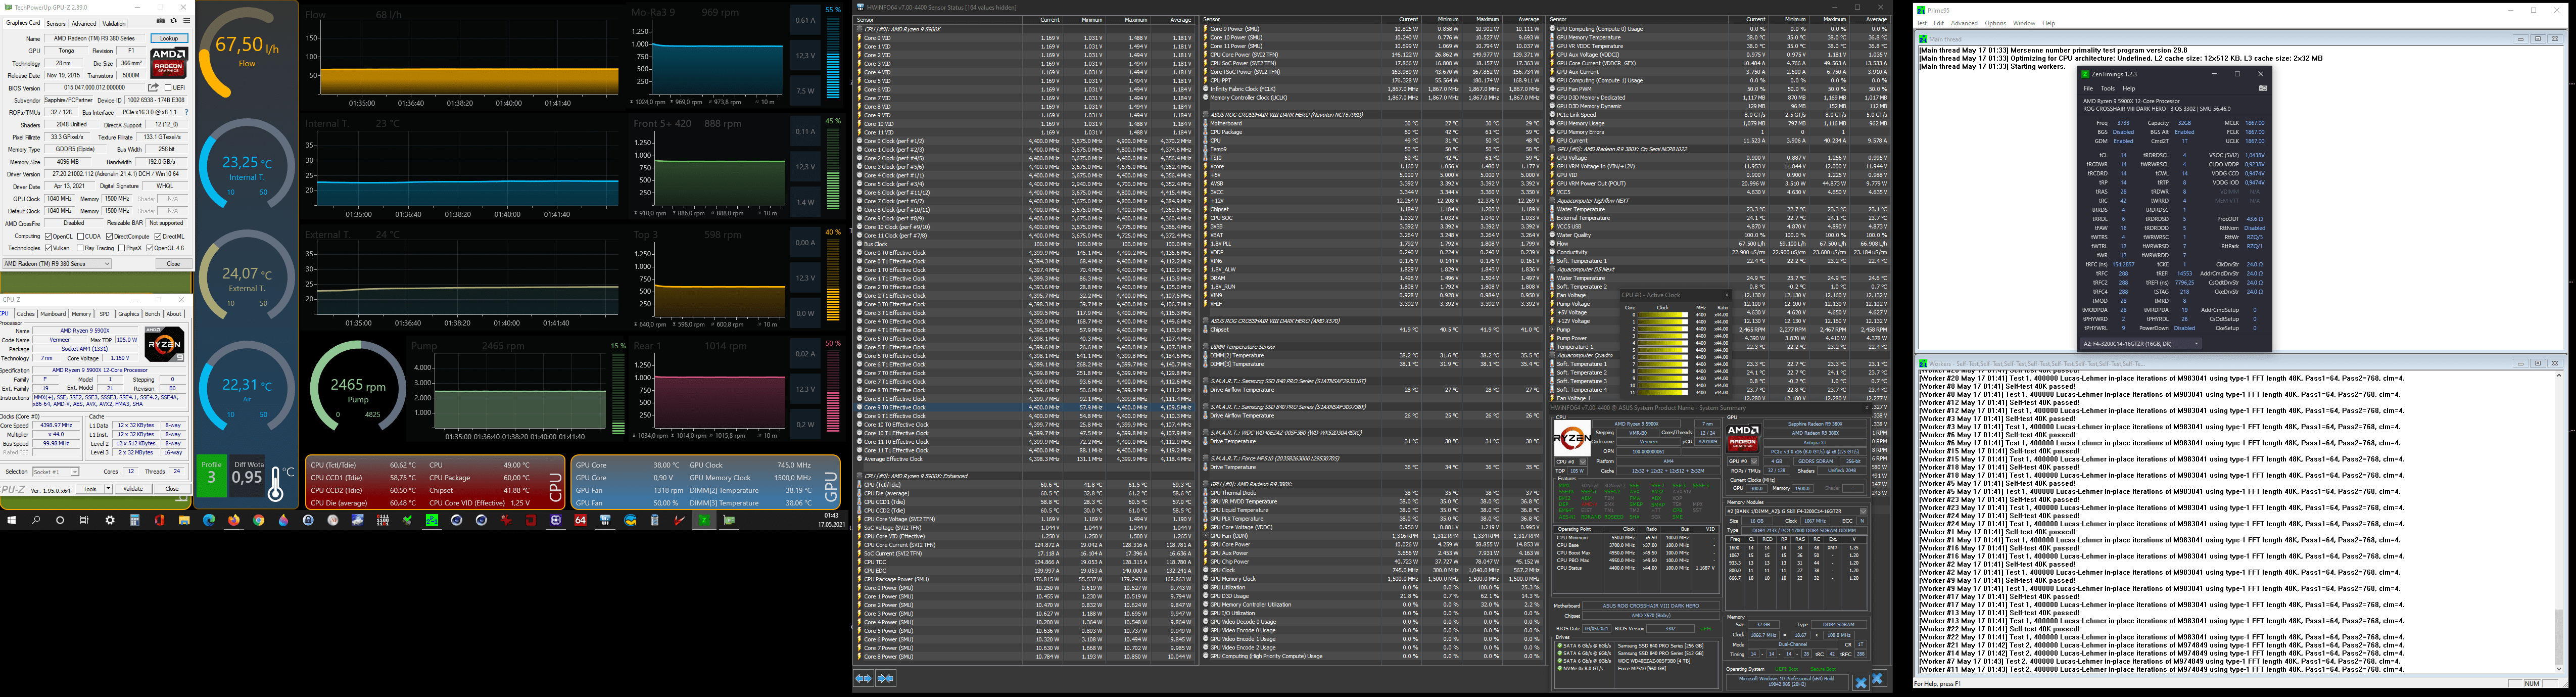Take a GPU-Z screenshot with the camera icon
The image size is (2576, 697).
pyautogui.click(x=160, y=21)
